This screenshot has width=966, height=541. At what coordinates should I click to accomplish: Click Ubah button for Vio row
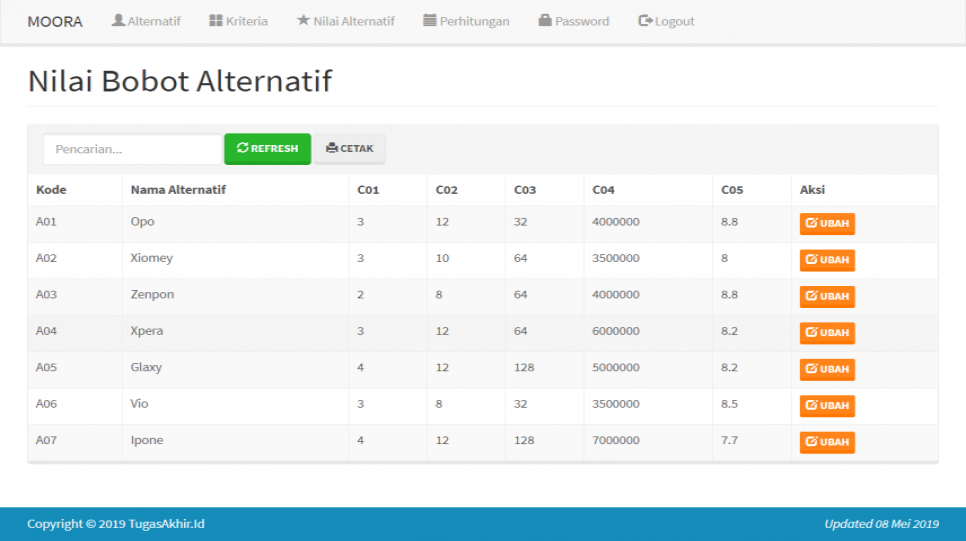click(827, 405)
